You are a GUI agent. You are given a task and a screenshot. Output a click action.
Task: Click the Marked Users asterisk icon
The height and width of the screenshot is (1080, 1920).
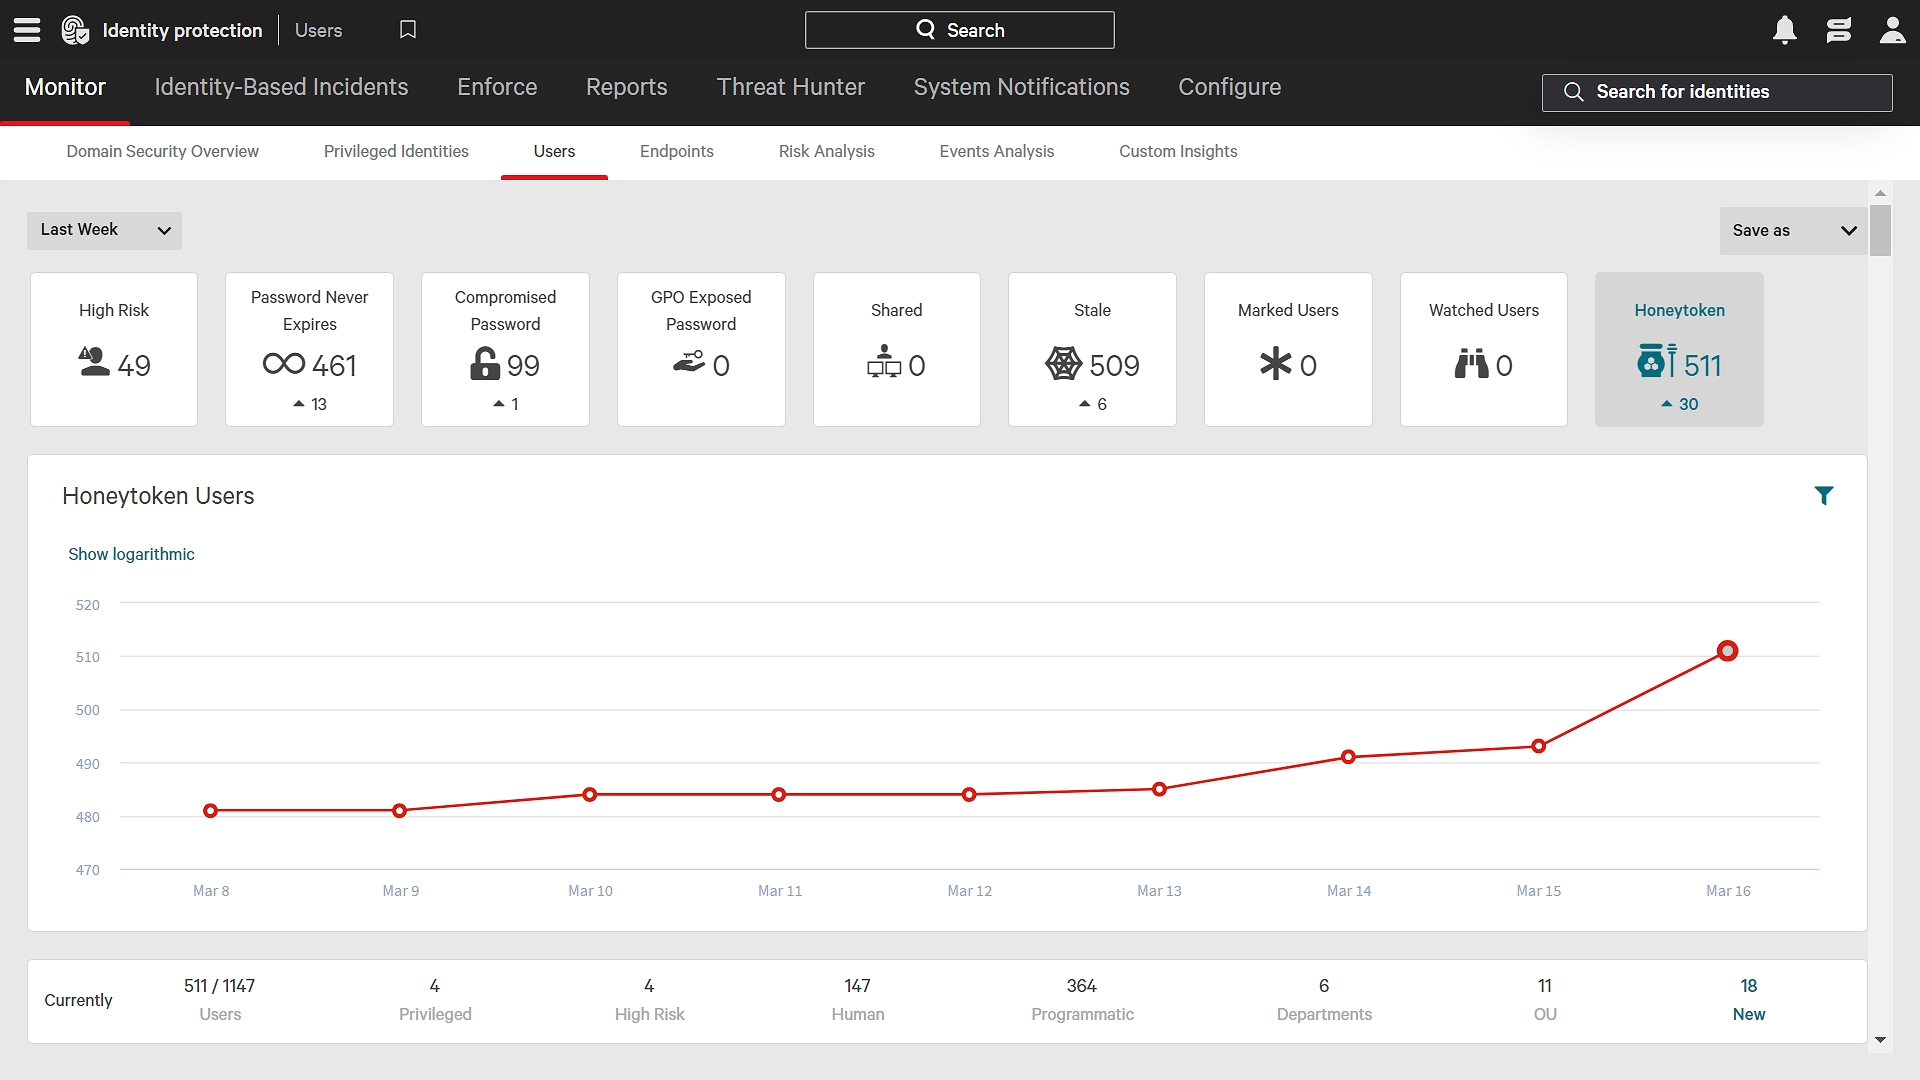click(1275, 365)
